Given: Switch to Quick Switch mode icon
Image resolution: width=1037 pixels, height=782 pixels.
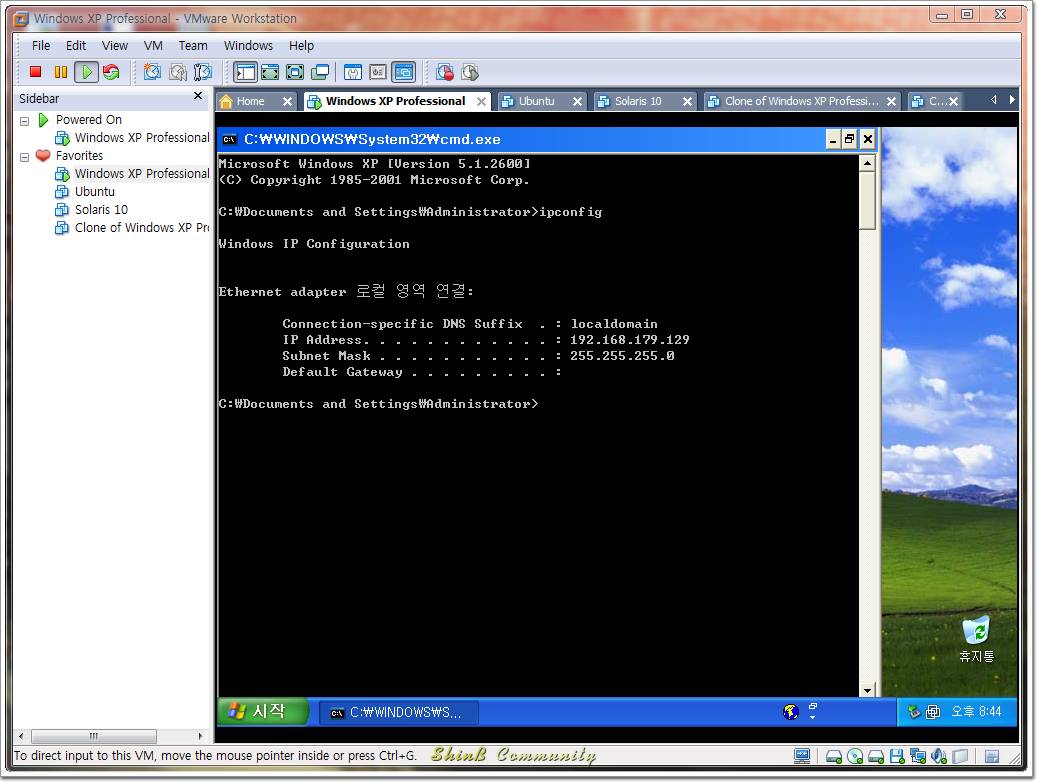Looking at the screenshot, I should (270, 71).
